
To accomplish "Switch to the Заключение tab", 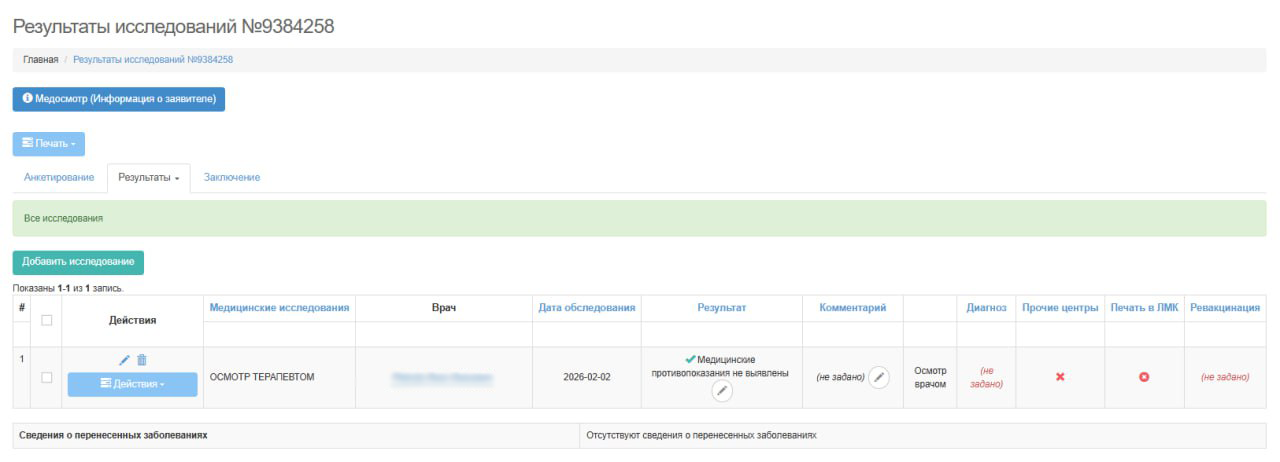I will tap(232, 177).
